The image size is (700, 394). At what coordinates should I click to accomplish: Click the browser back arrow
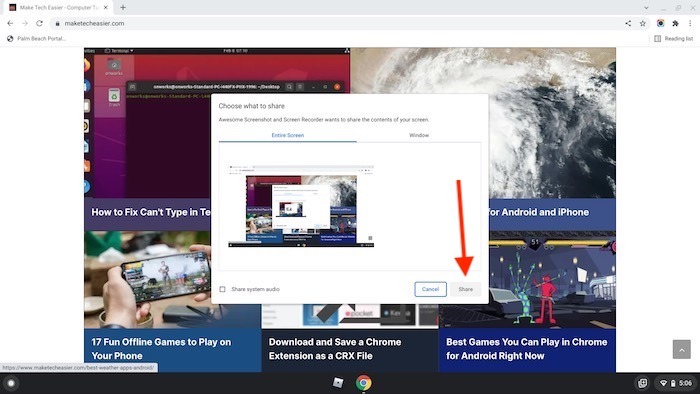(10, 23)
